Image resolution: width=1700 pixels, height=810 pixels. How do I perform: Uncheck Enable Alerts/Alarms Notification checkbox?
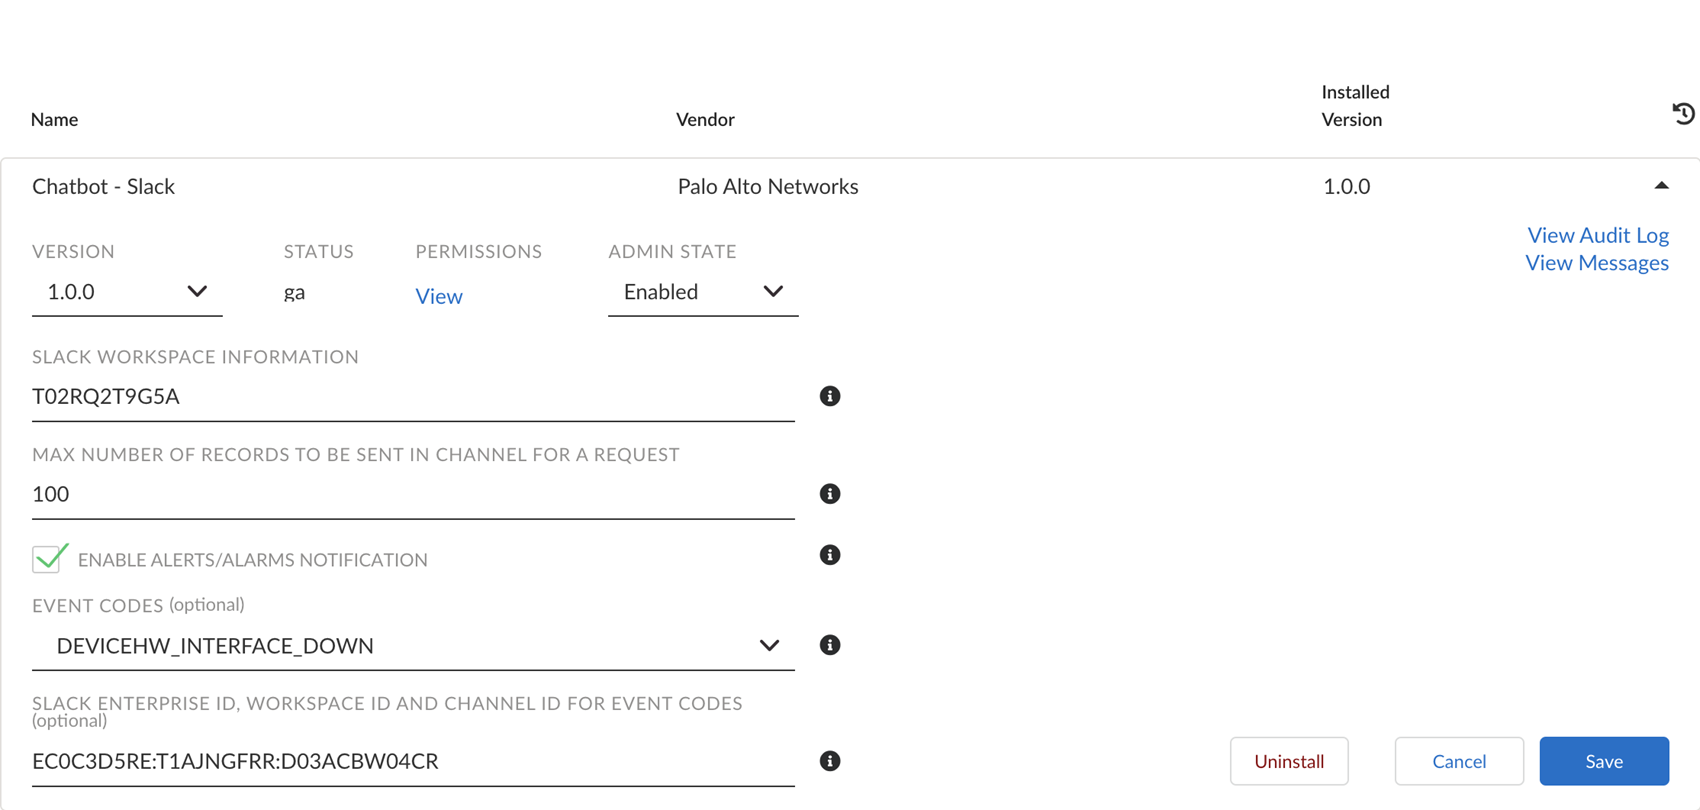tap(49, 558)
